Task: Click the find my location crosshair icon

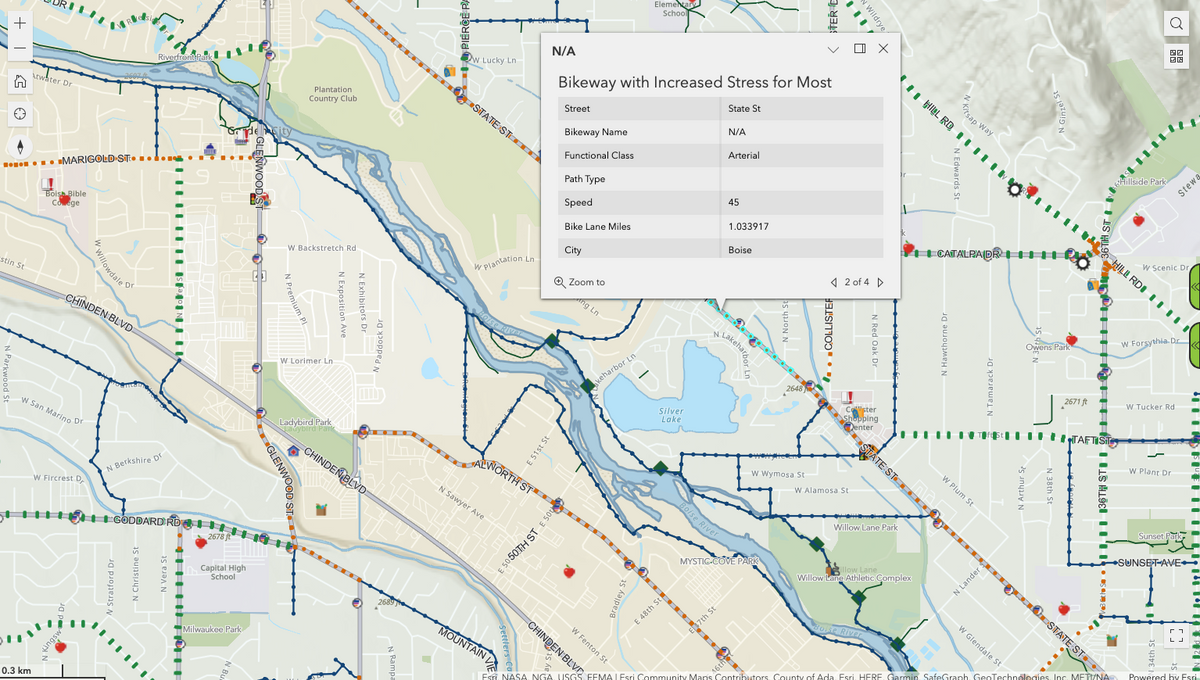Action: click(x=19, y=114)
